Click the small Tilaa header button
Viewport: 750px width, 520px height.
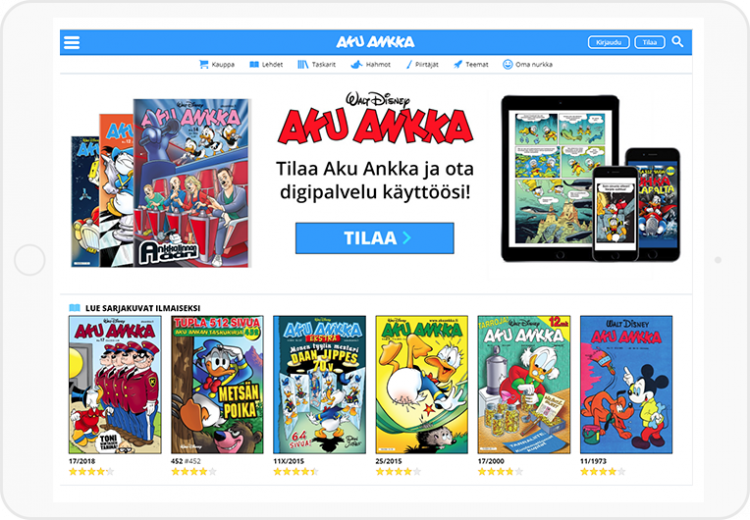(650, 42)
